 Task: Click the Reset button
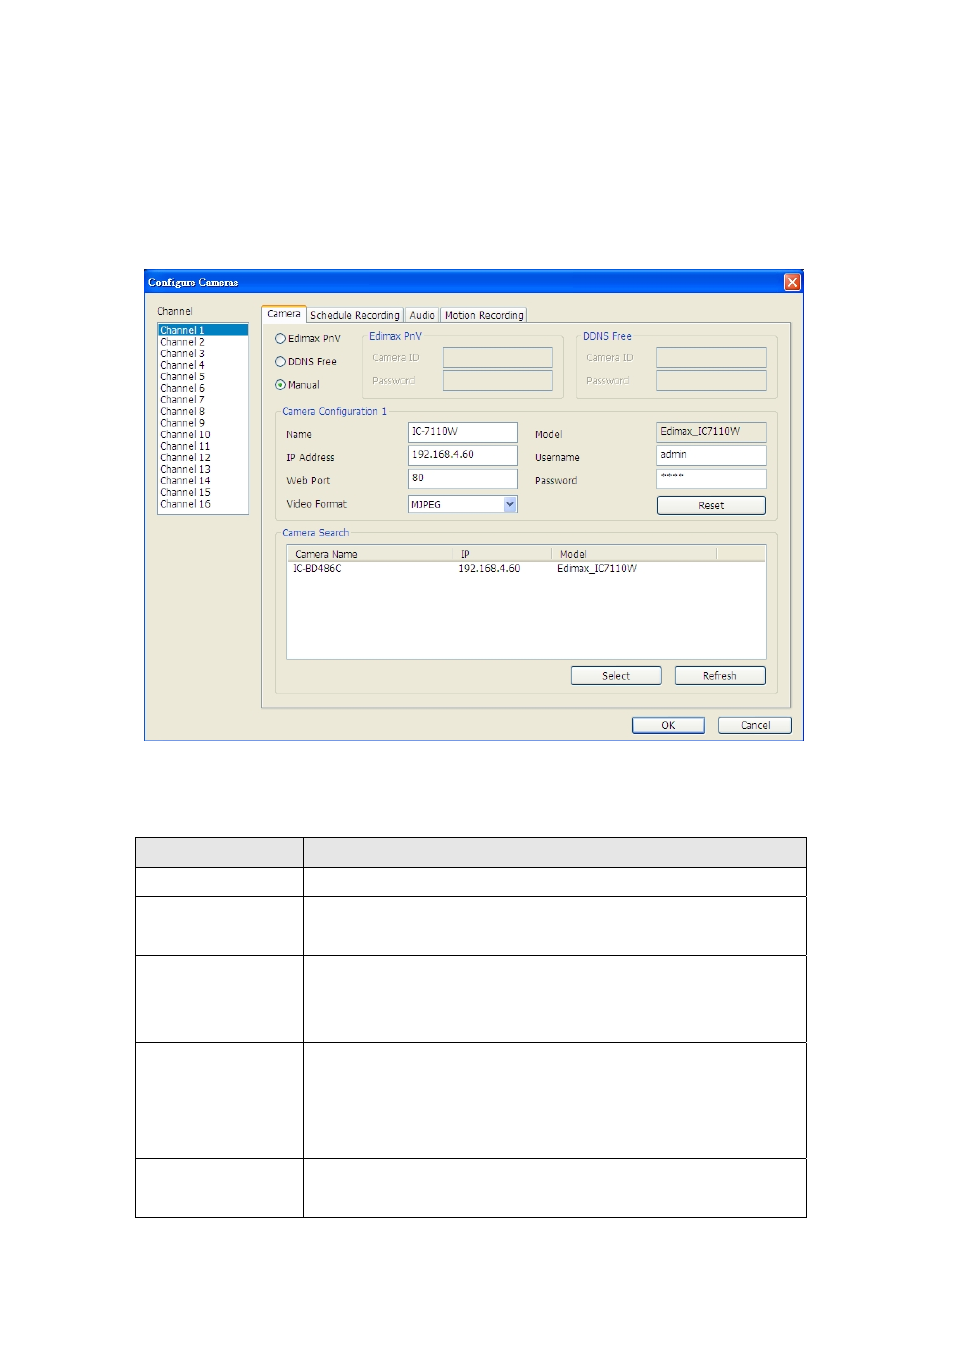[x=711, y=505]
